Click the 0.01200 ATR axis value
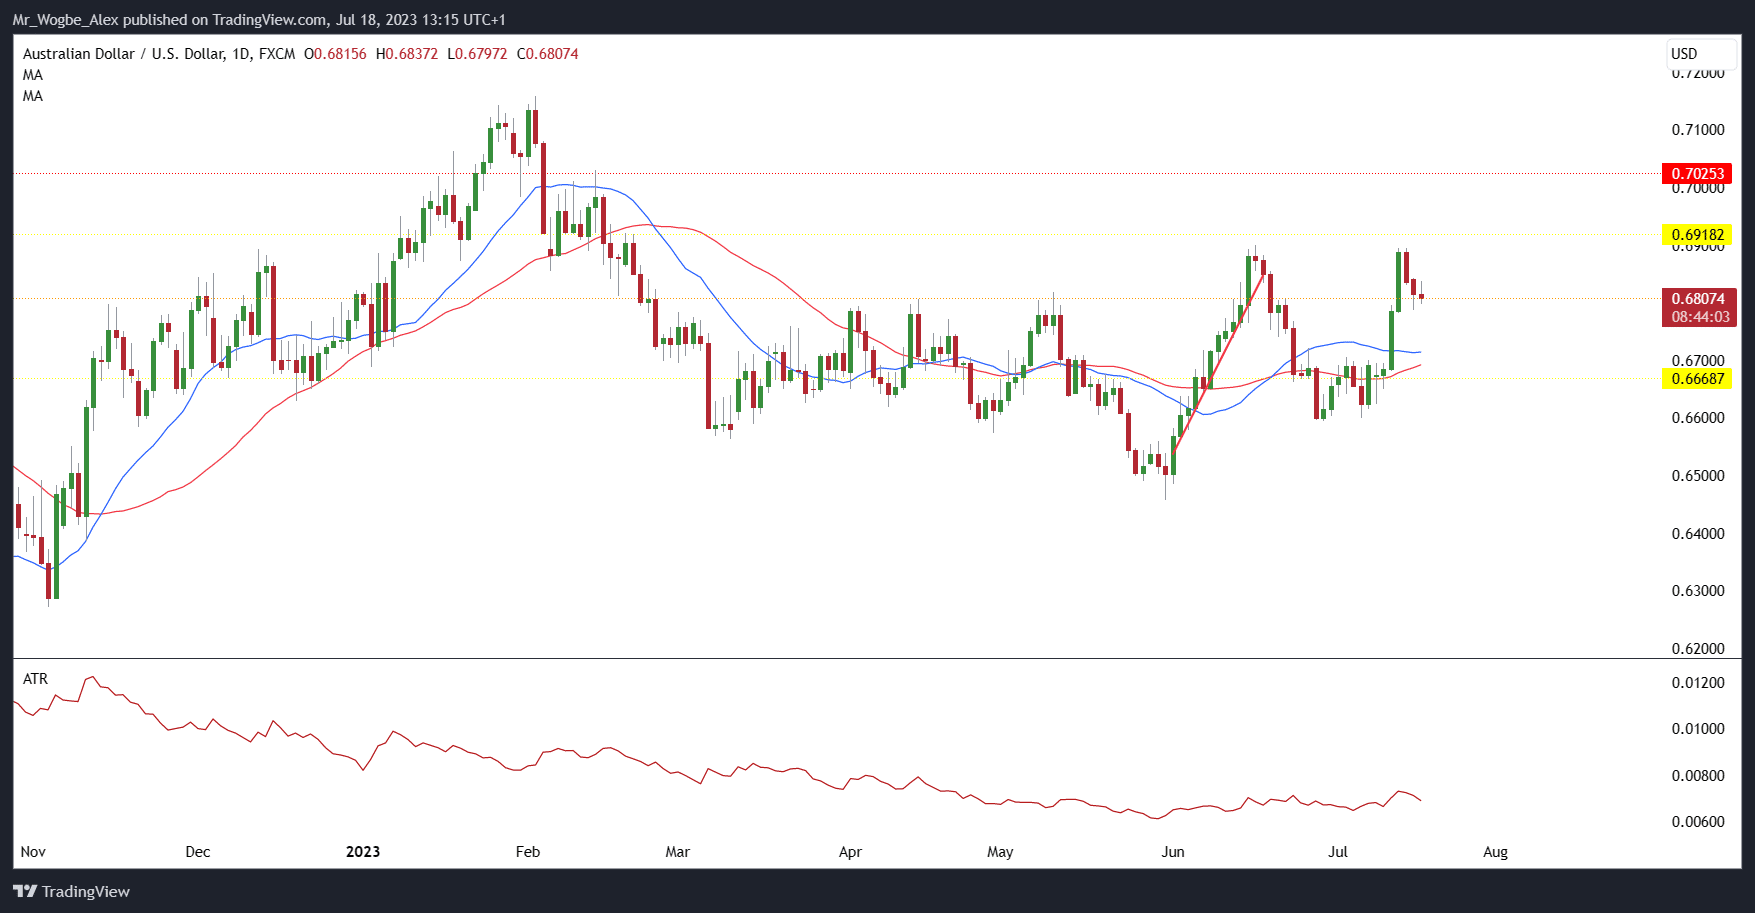This screenshot has height=913, width=1755. tap(1698, 683)
